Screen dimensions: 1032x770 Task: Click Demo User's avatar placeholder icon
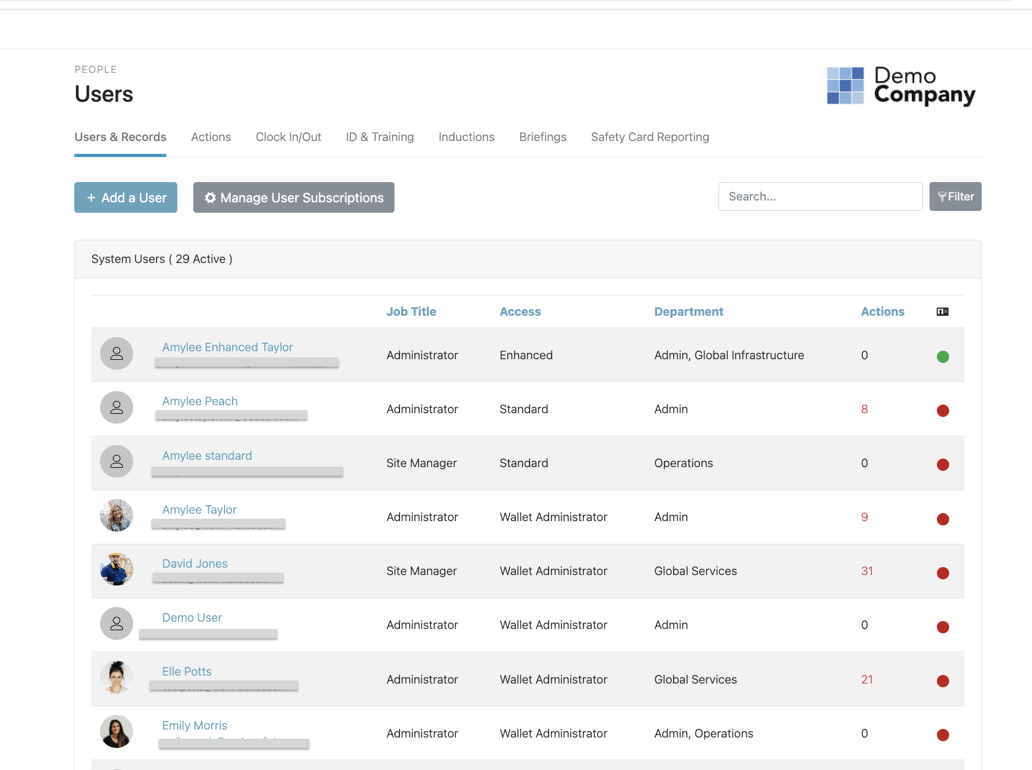(x=116, y=623)
